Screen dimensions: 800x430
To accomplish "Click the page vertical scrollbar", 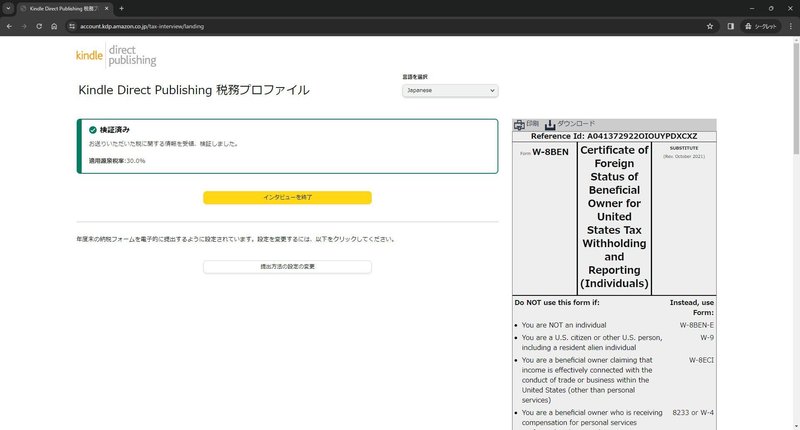I will coord(796,97).
